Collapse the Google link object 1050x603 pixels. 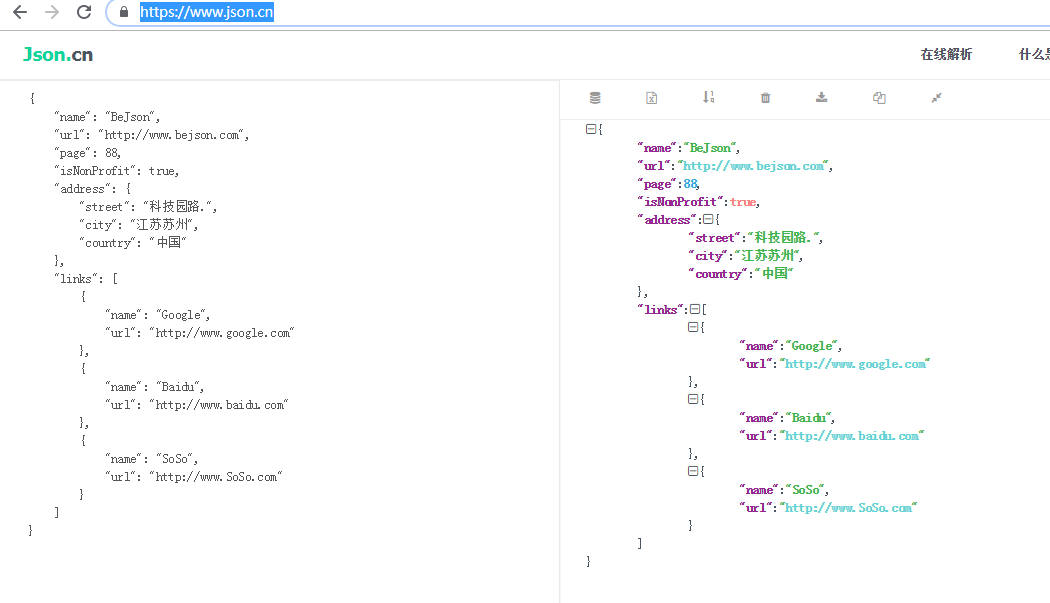[693, 327]
